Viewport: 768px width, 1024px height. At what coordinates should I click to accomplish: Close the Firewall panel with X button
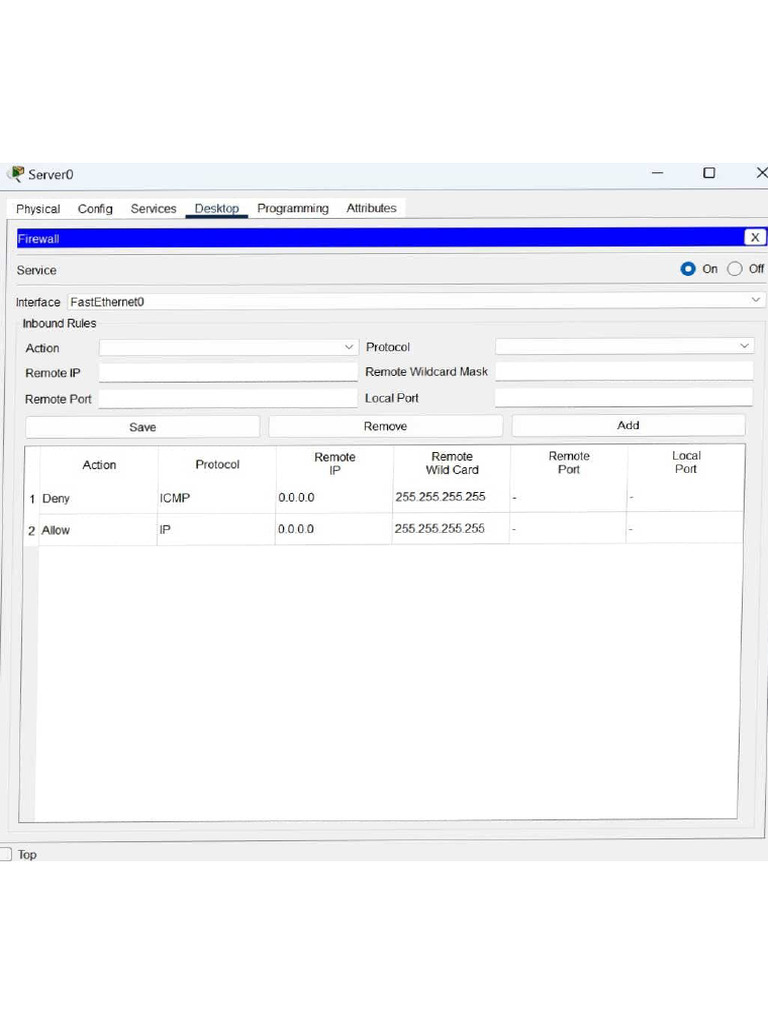click(755, 237)
